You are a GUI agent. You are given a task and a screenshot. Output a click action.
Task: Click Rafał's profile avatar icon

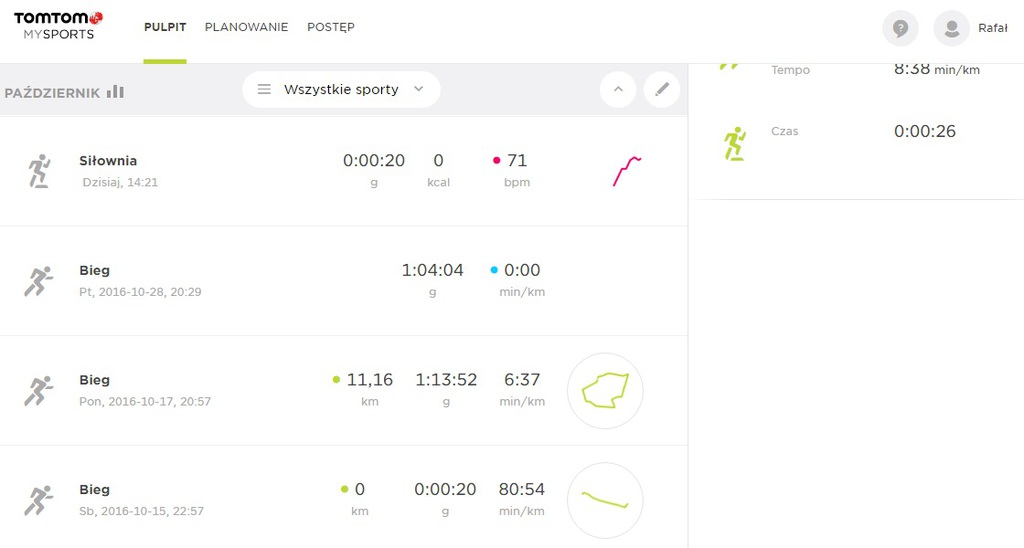pyautogui.click(x=951, y=28)
